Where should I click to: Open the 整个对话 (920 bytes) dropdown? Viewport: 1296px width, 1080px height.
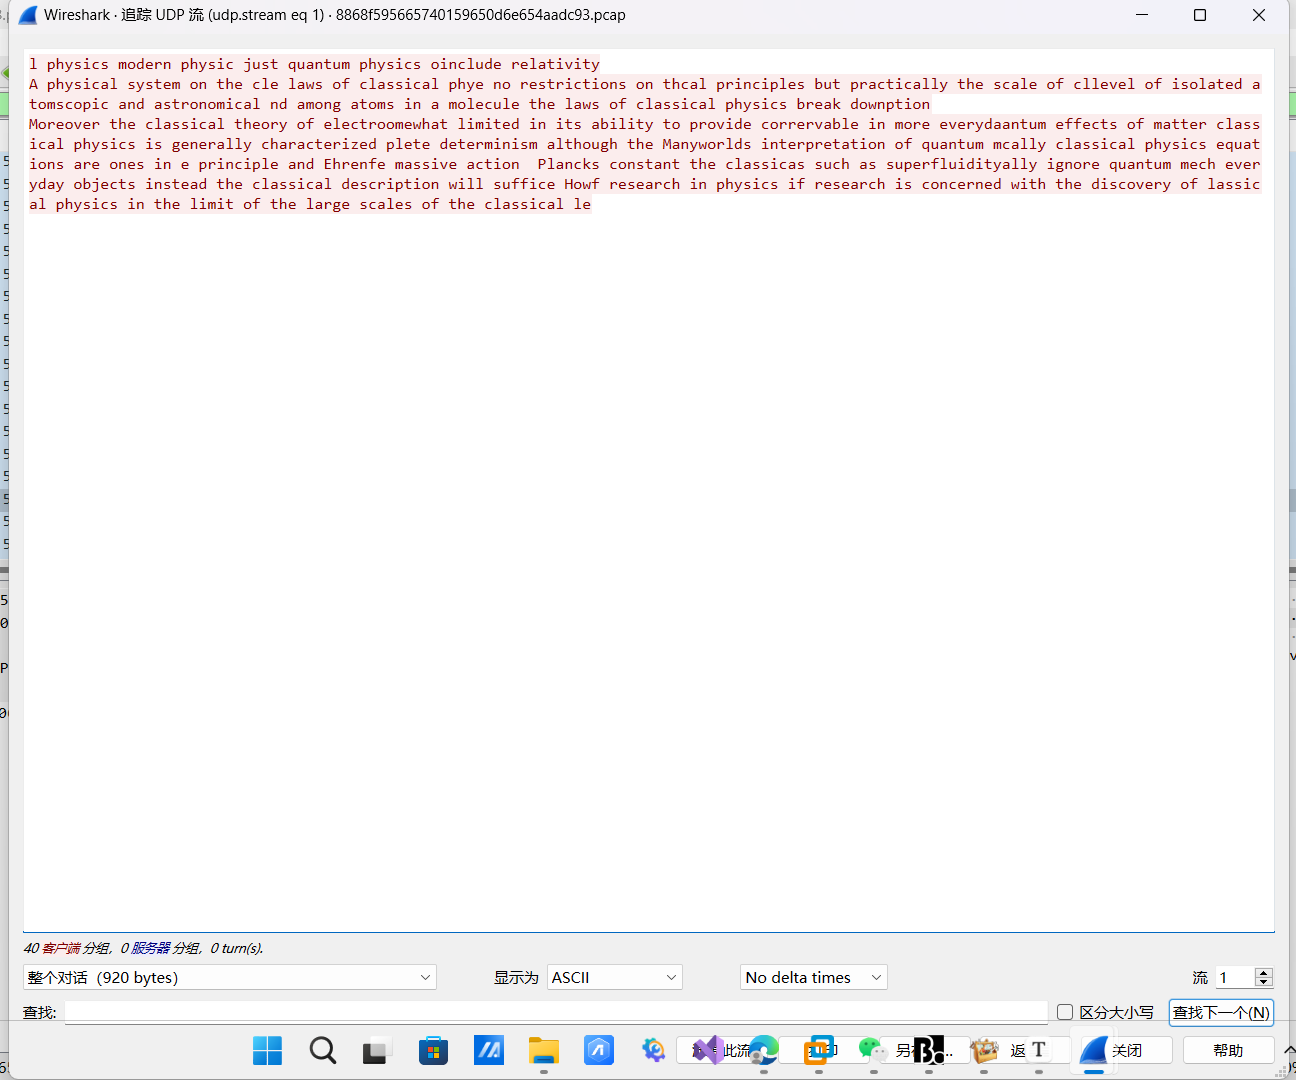tap(229, 977)
